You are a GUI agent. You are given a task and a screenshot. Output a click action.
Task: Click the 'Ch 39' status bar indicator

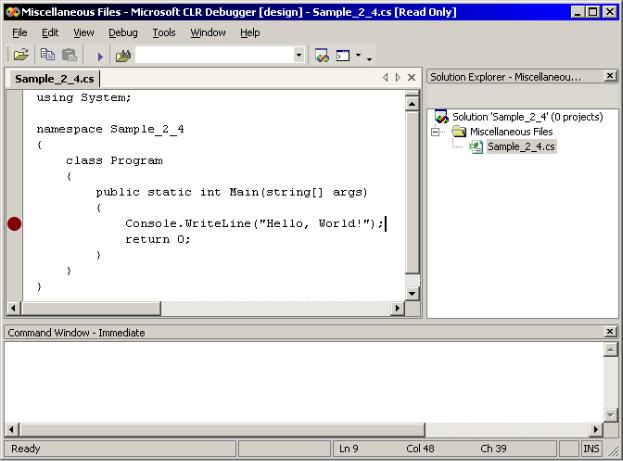[x=493, y=449]
